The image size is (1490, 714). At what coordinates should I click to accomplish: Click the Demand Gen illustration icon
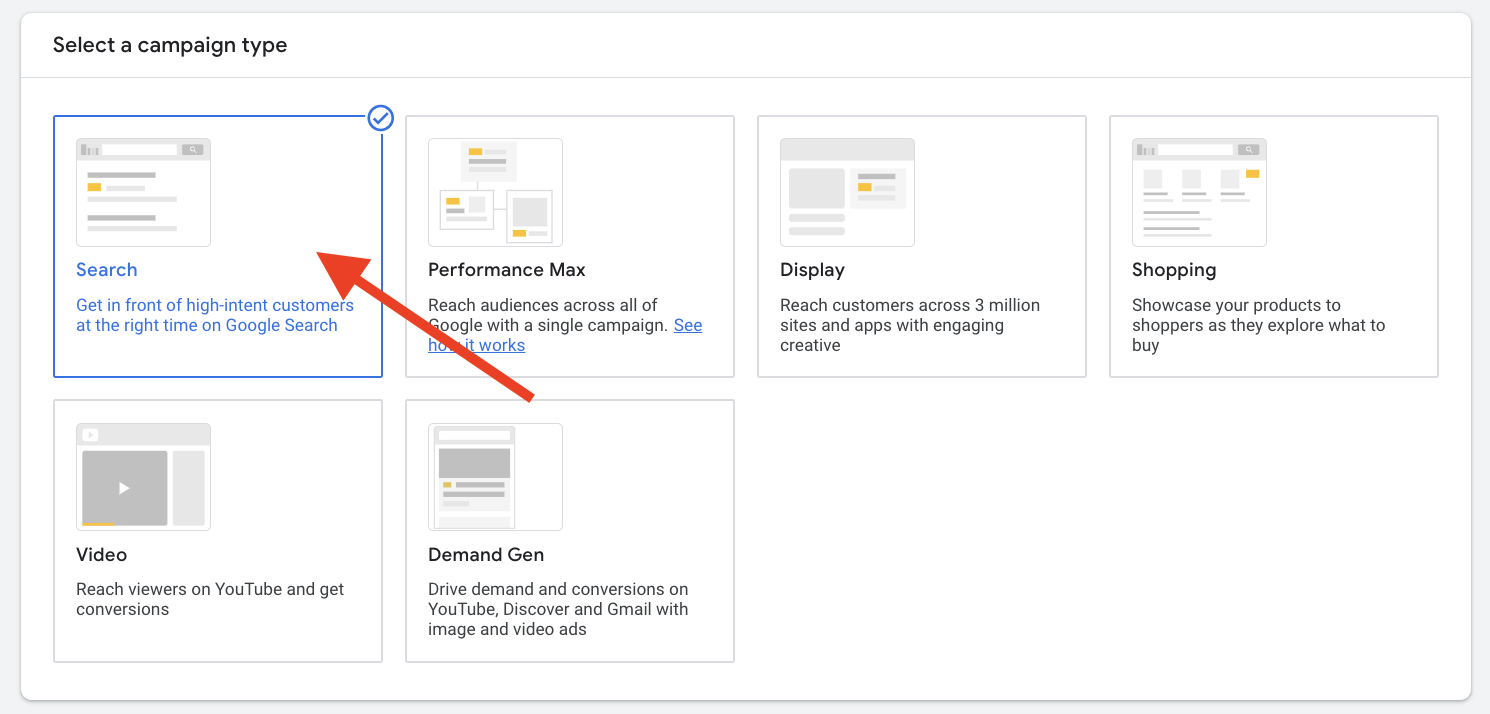tap(495, 477)
